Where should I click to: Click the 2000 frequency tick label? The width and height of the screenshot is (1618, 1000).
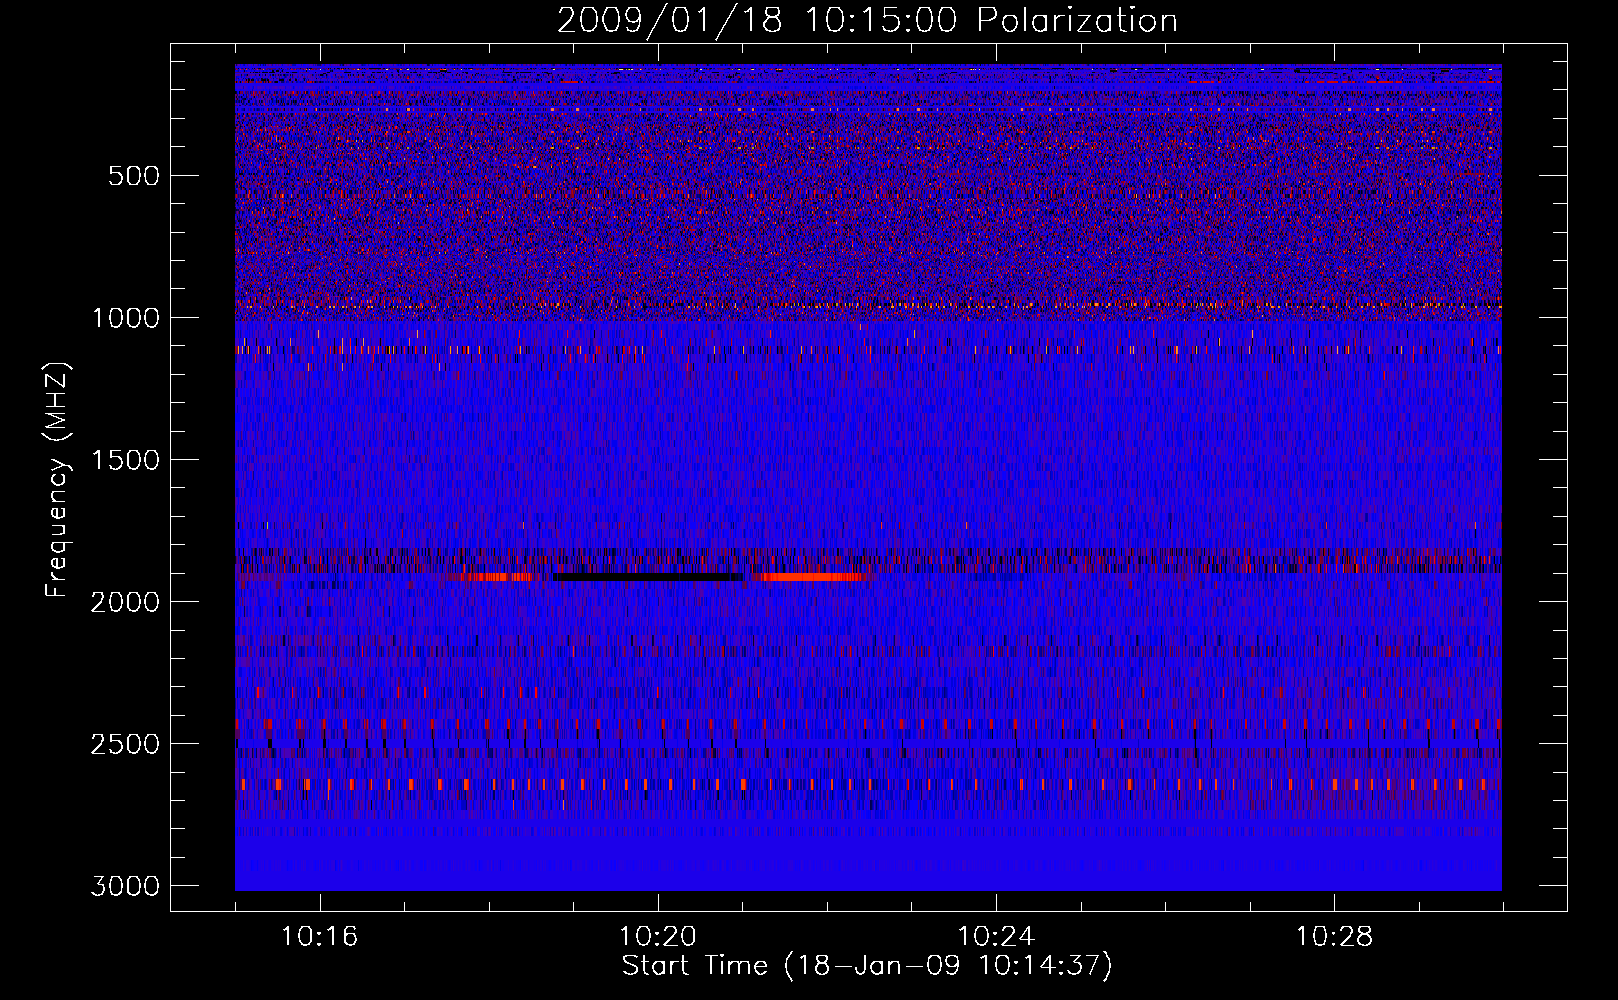point(125,602)
